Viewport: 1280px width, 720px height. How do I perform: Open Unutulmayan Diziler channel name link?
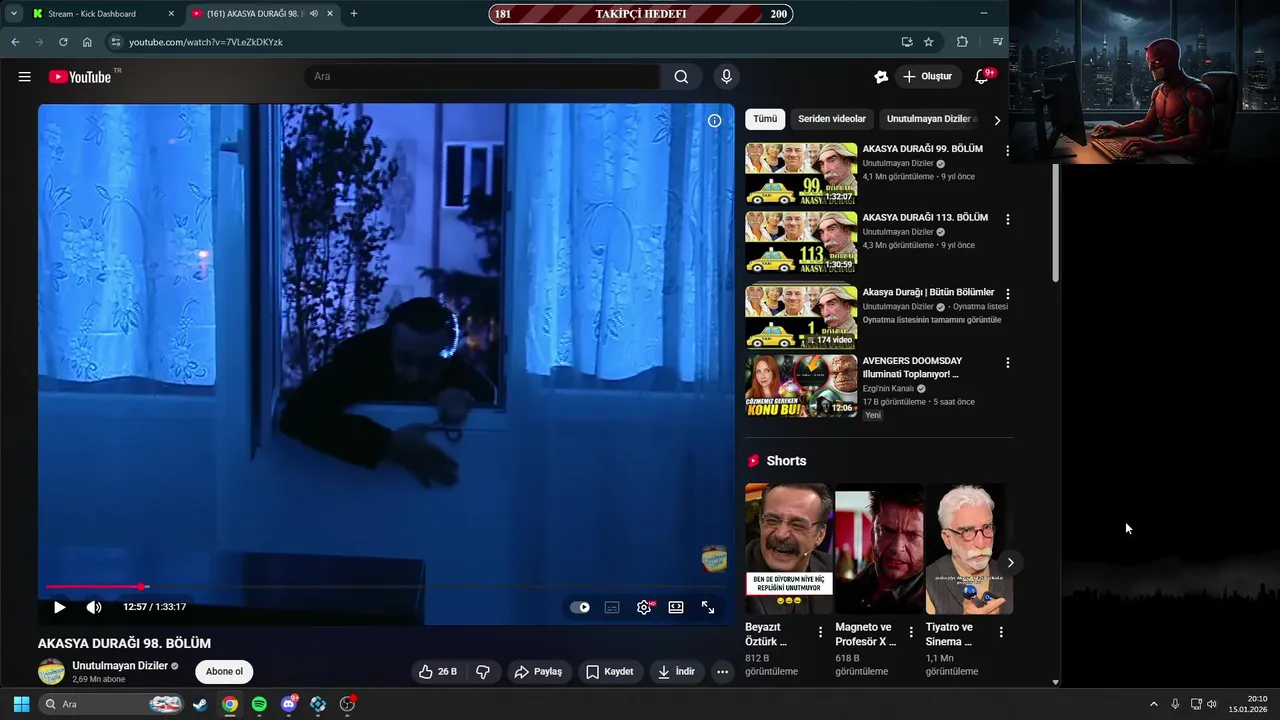tap(119, 666)
